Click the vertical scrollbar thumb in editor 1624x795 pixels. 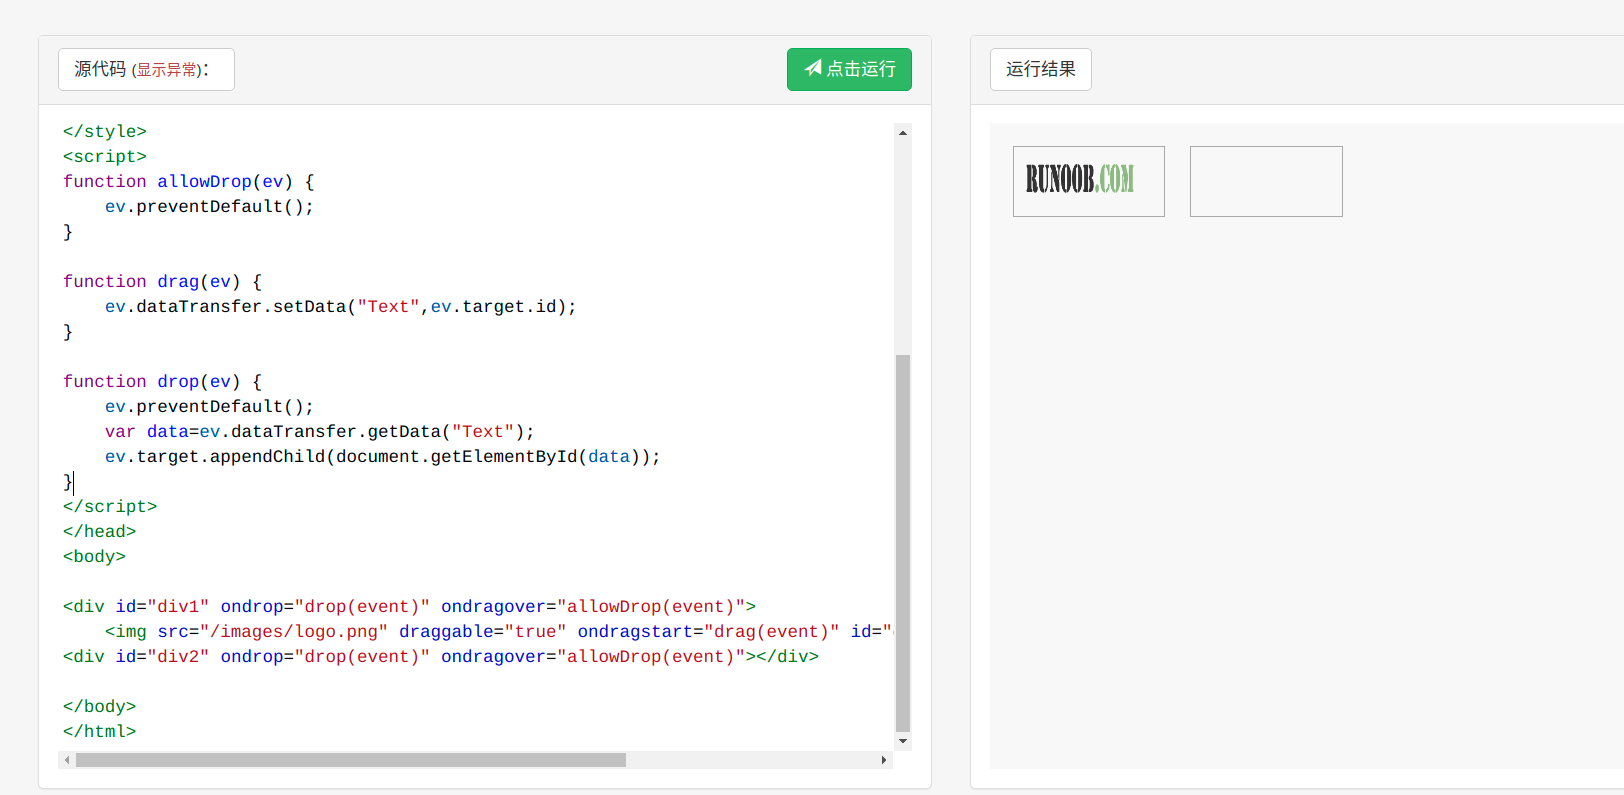[x=903, y=543]
